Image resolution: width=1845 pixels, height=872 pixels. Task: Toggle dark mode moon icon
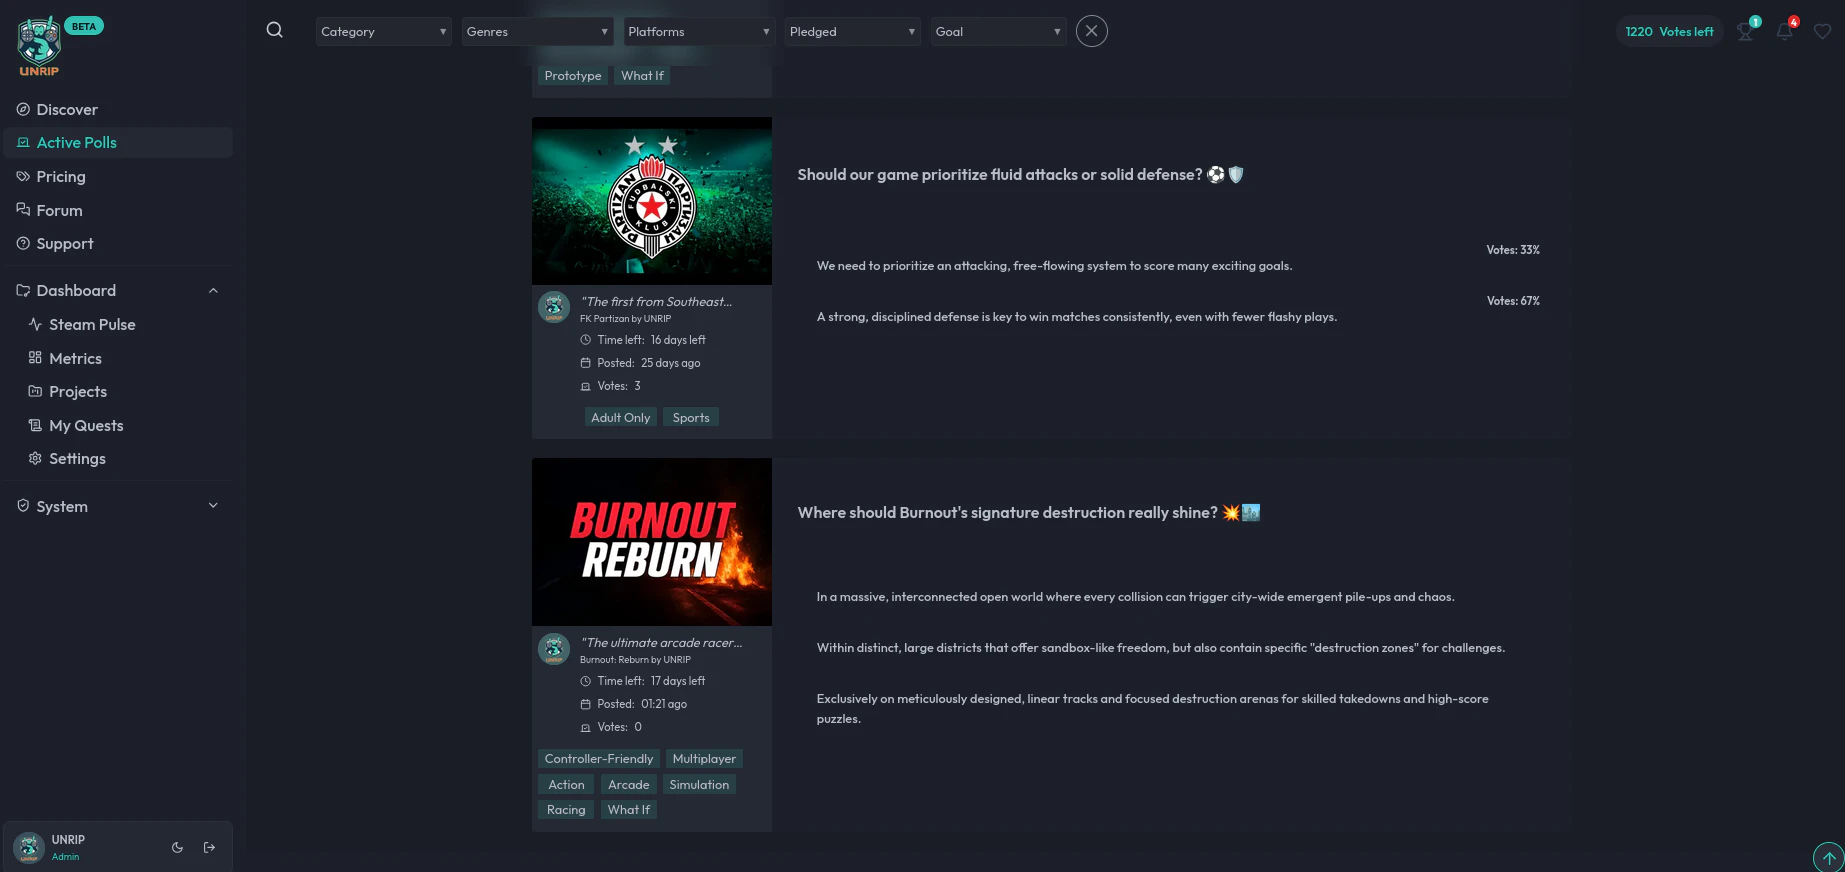[178, 847]
